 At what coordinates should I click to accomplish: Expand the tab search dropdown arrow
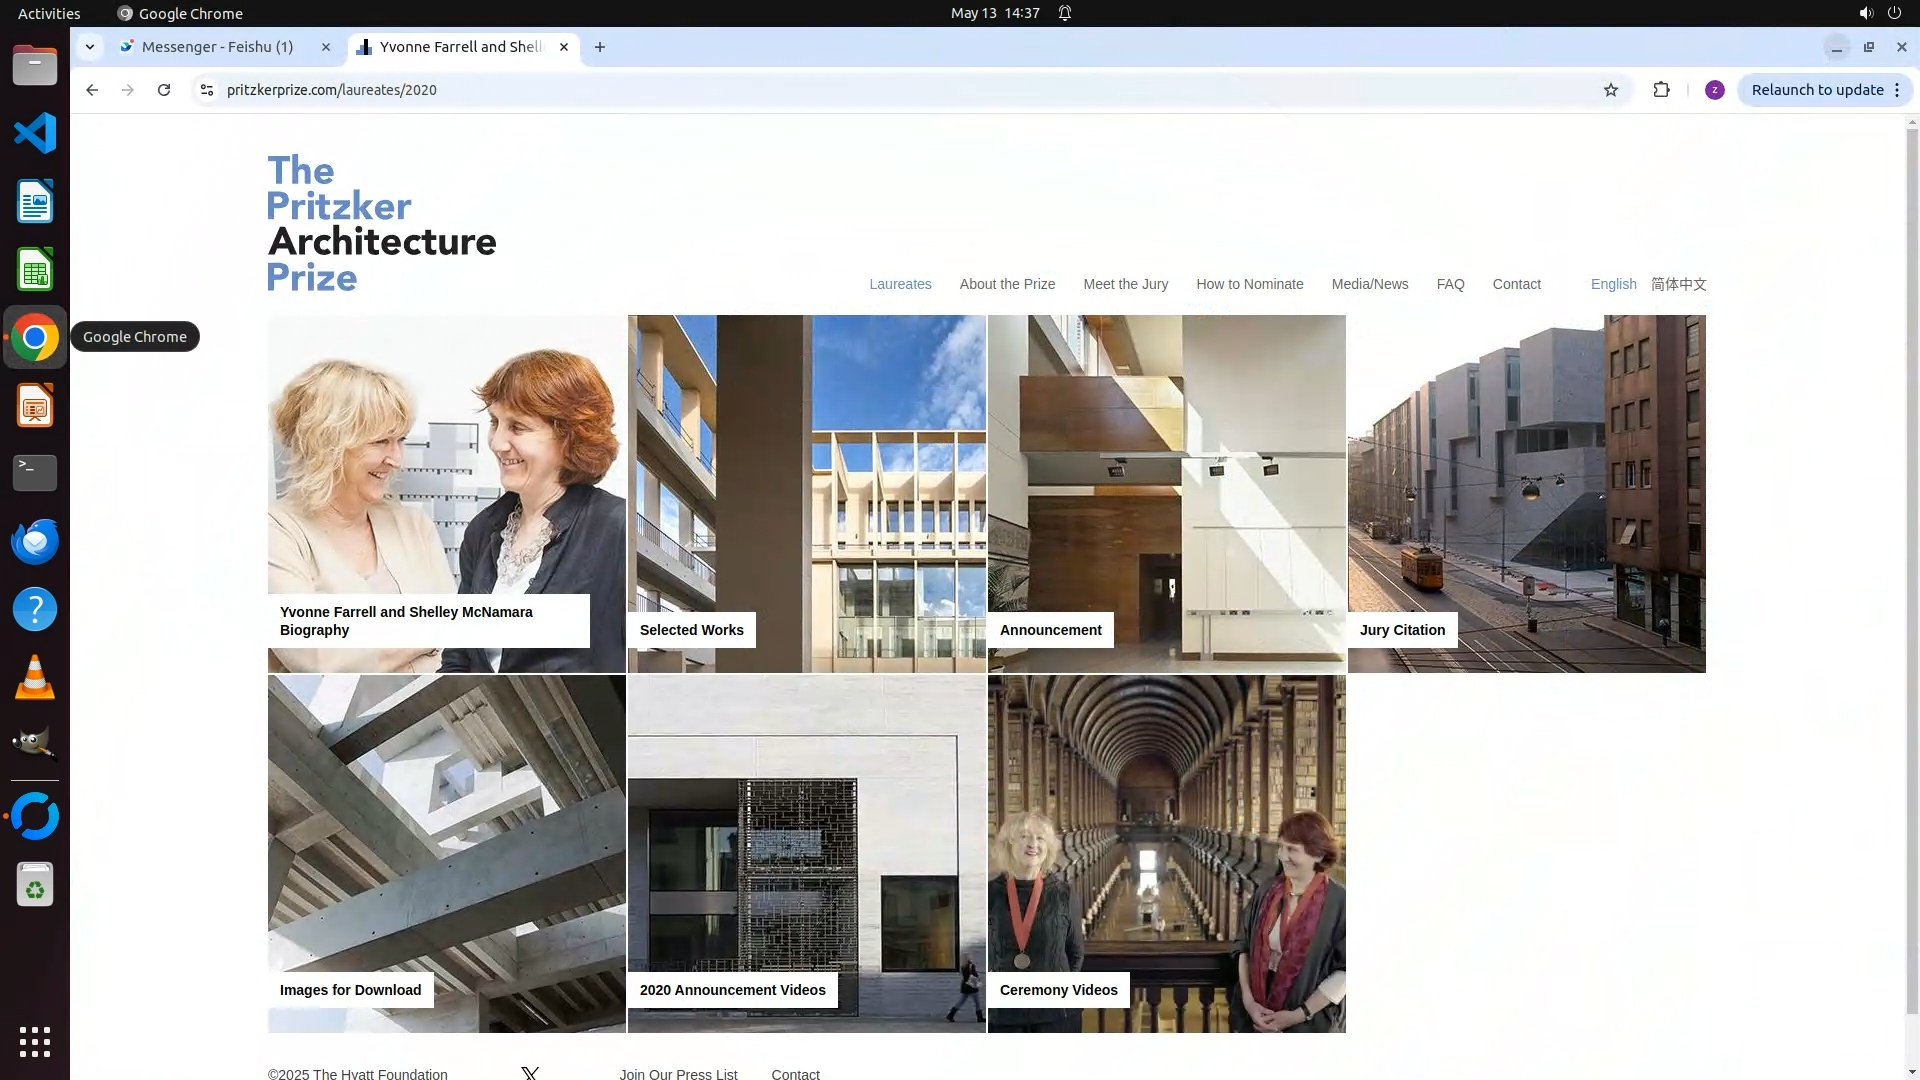click(90, 47)
